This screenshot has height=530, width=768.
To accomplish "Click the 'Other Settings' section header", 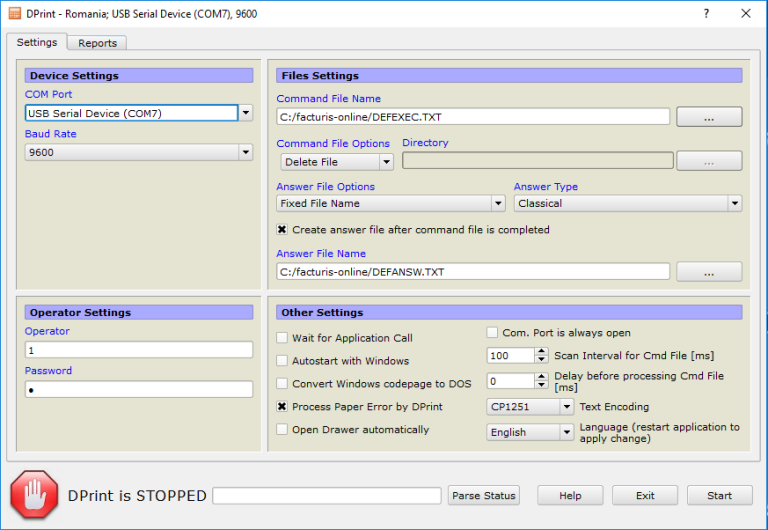I will [x=509, y=313].
